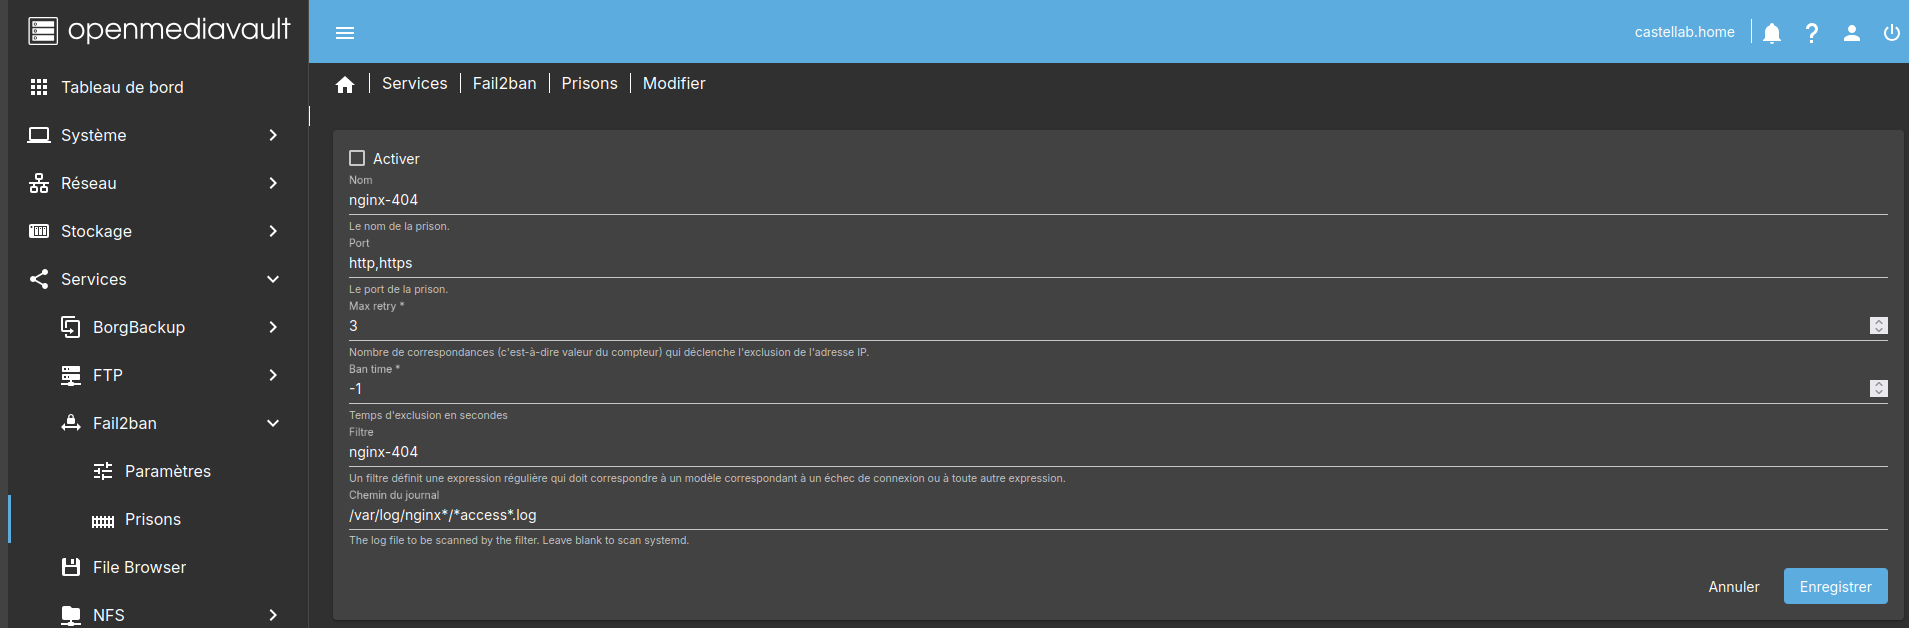This screenshot has width=1909, height=628.
Task: Click the Ban time number stepper
Action: click(x=1878, y=389)
